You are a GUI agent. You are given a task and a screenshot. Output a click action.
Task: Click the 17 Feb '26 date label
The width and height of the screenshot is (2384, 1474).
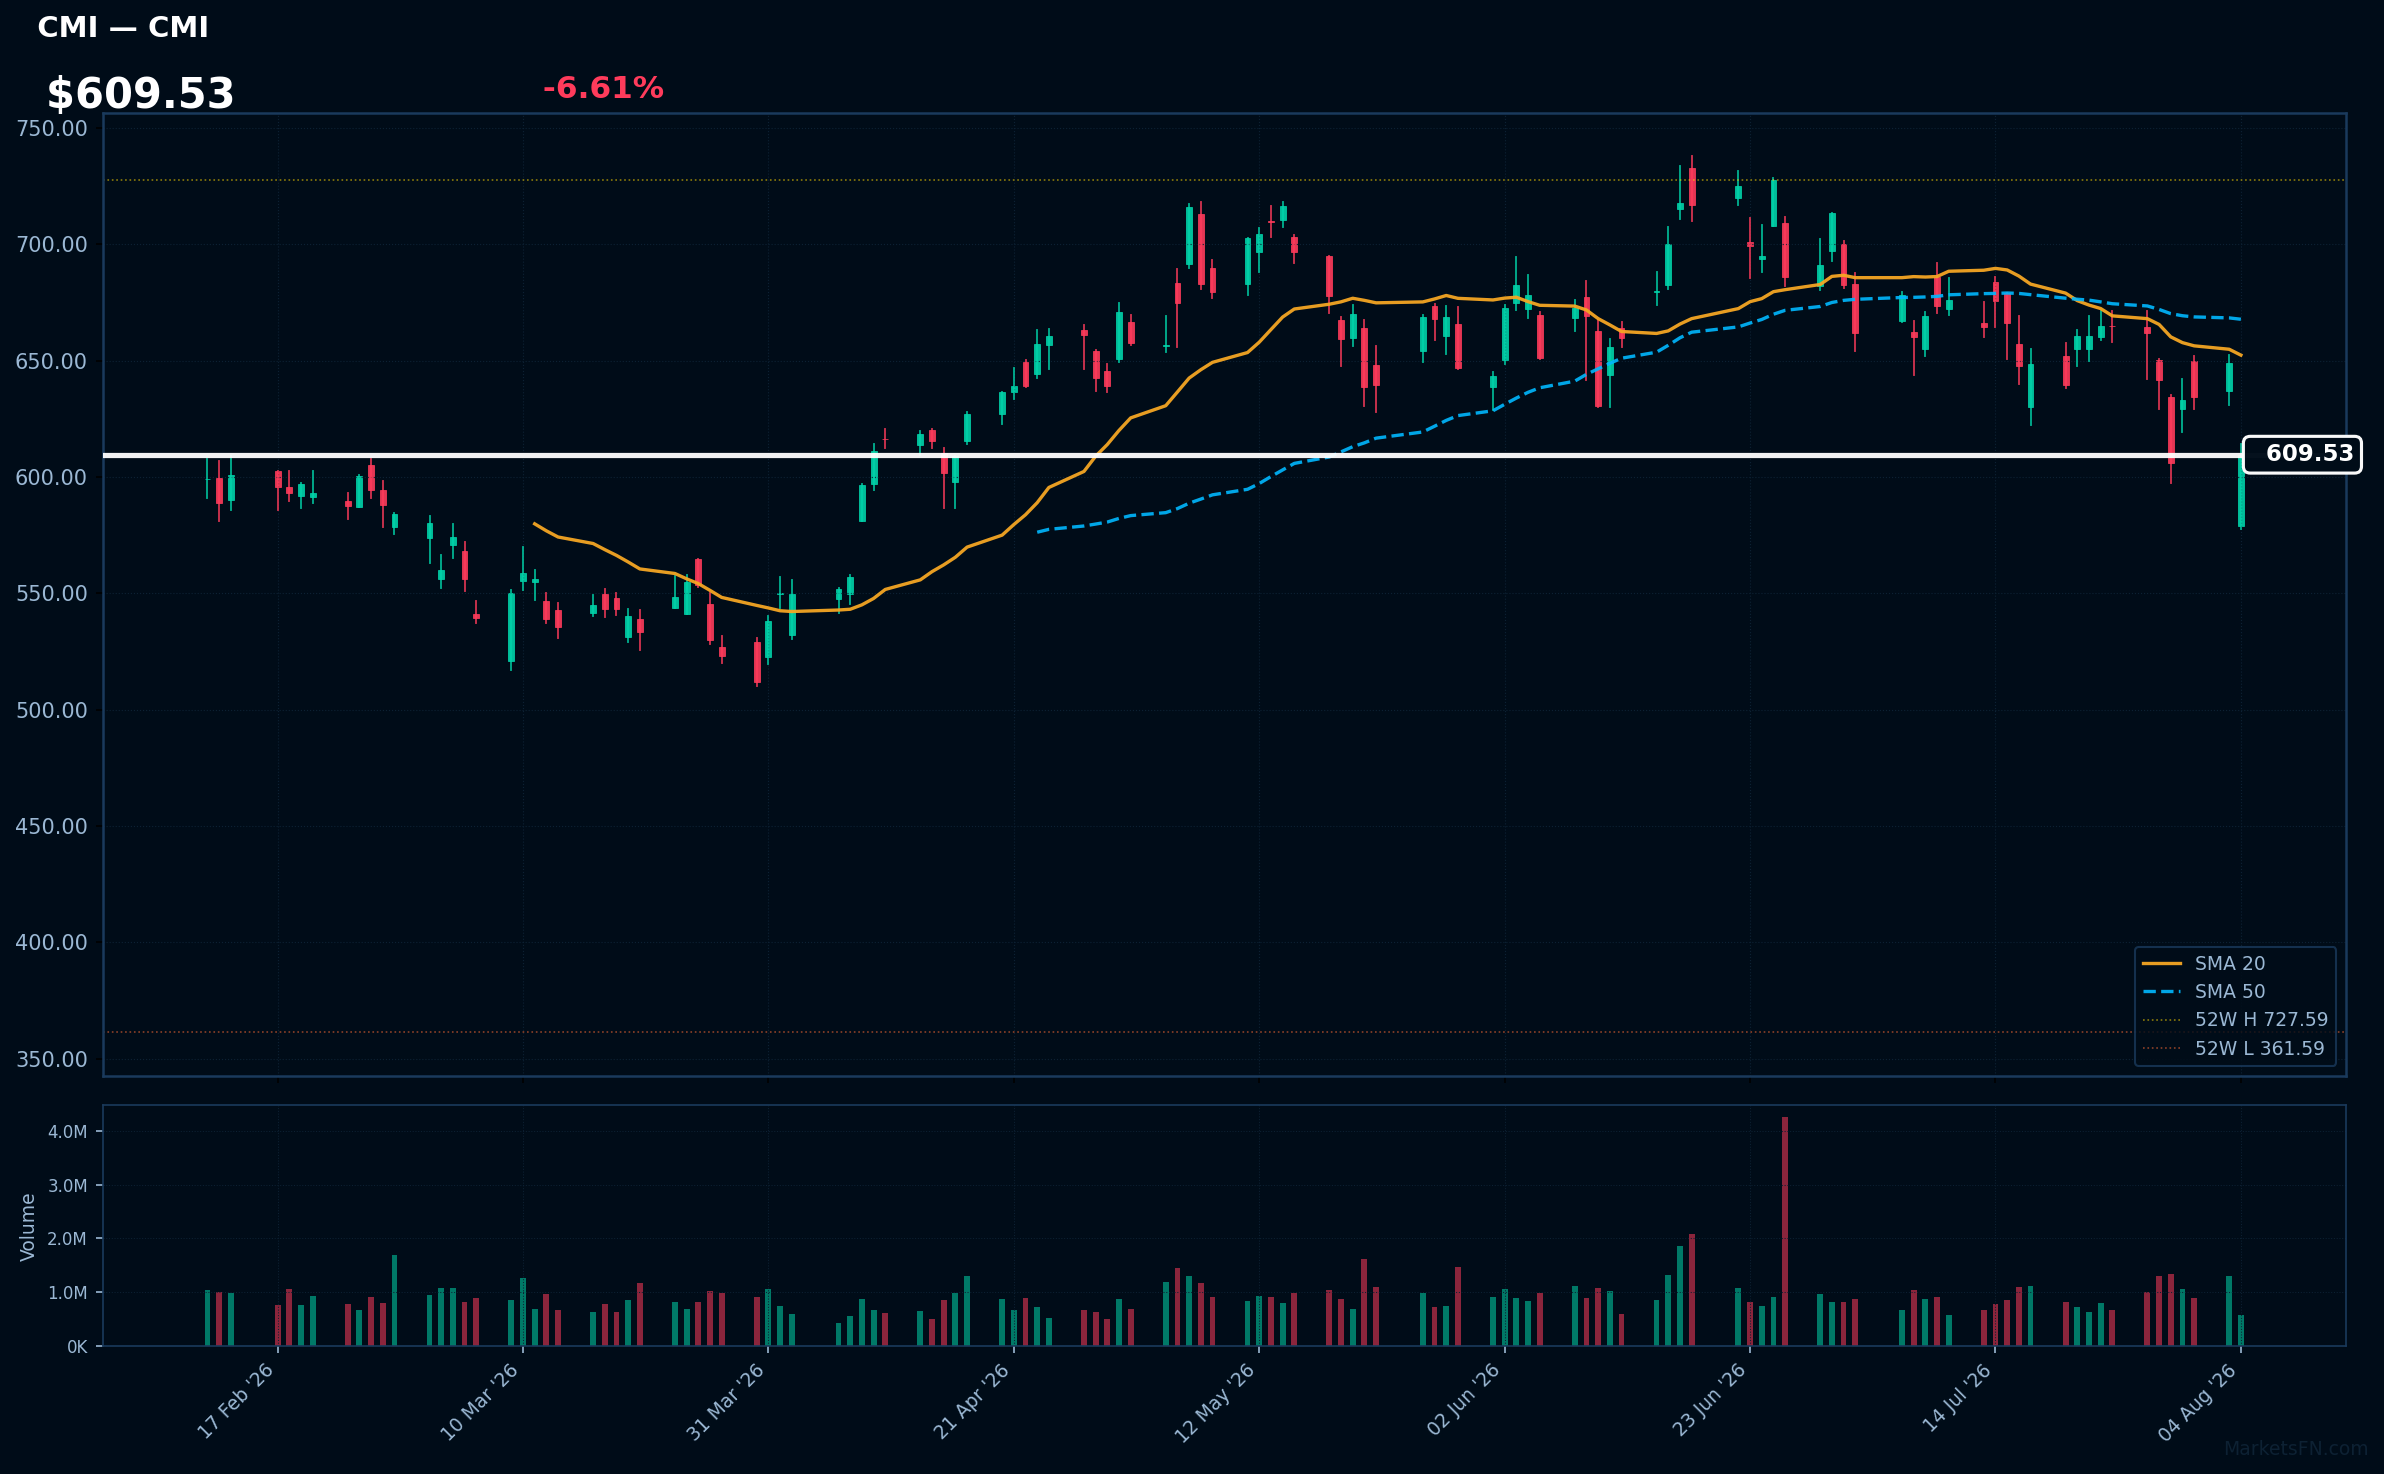point(235,1401)
